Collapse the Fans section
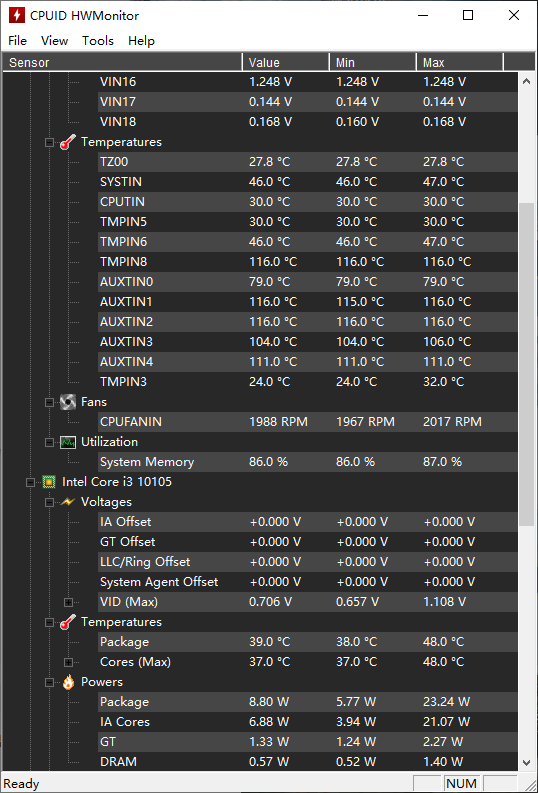The height and width of the screenshot is (793, 538). coord(49,403)
